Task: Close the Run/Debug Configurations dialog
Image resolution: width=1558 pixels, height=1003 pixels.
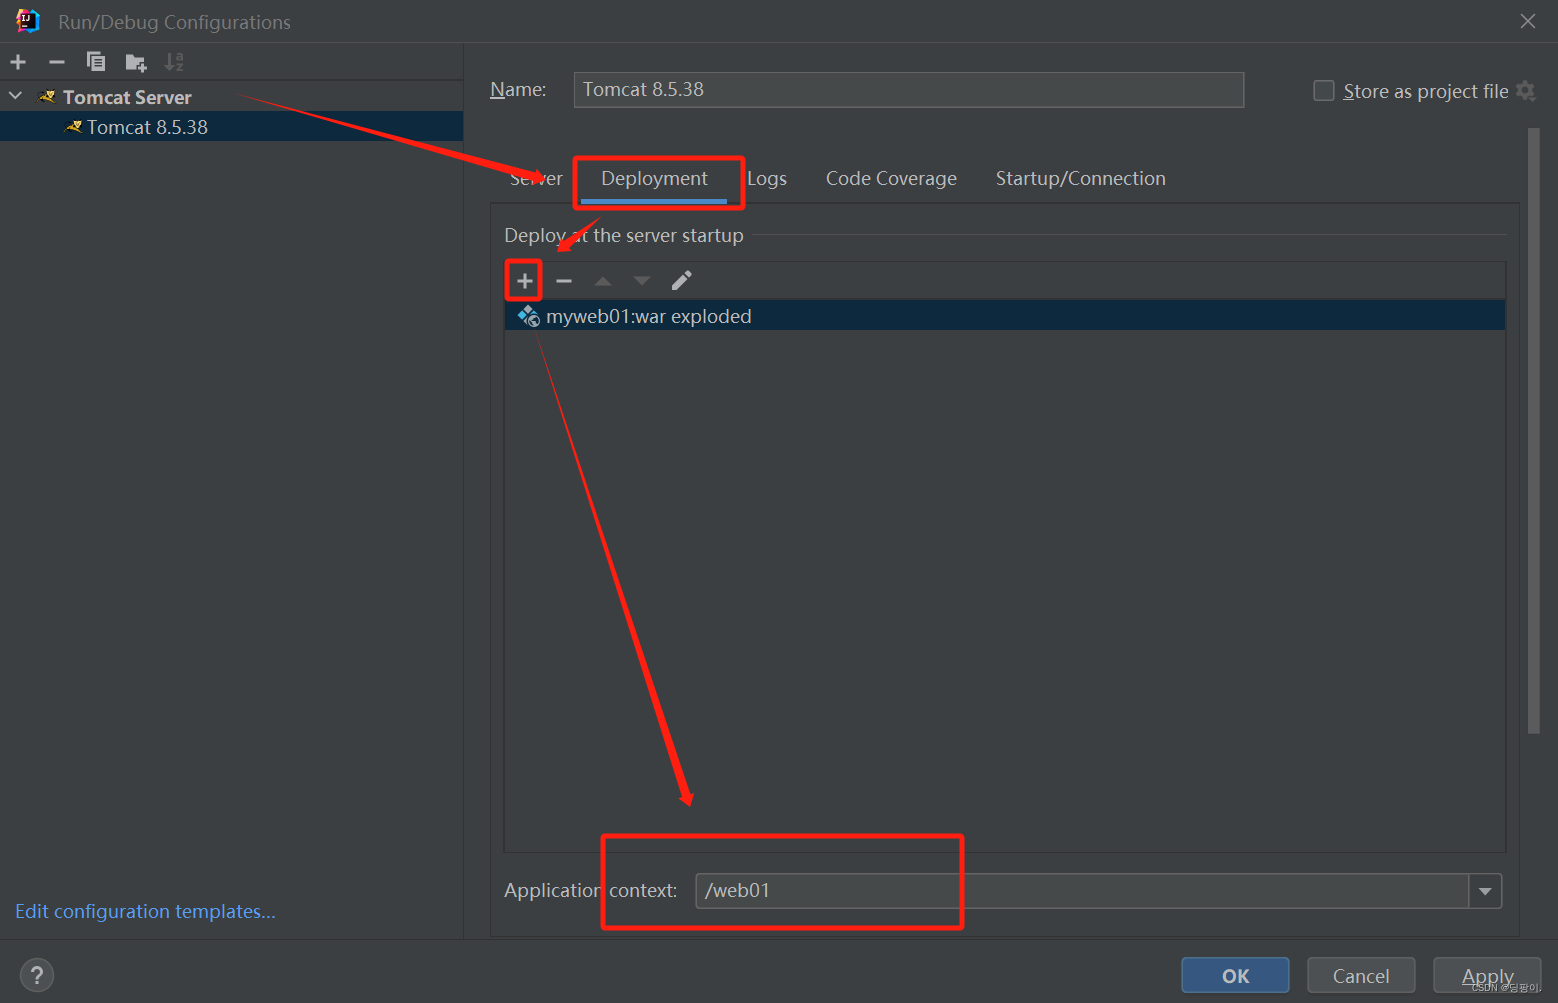Action: 1527,21
